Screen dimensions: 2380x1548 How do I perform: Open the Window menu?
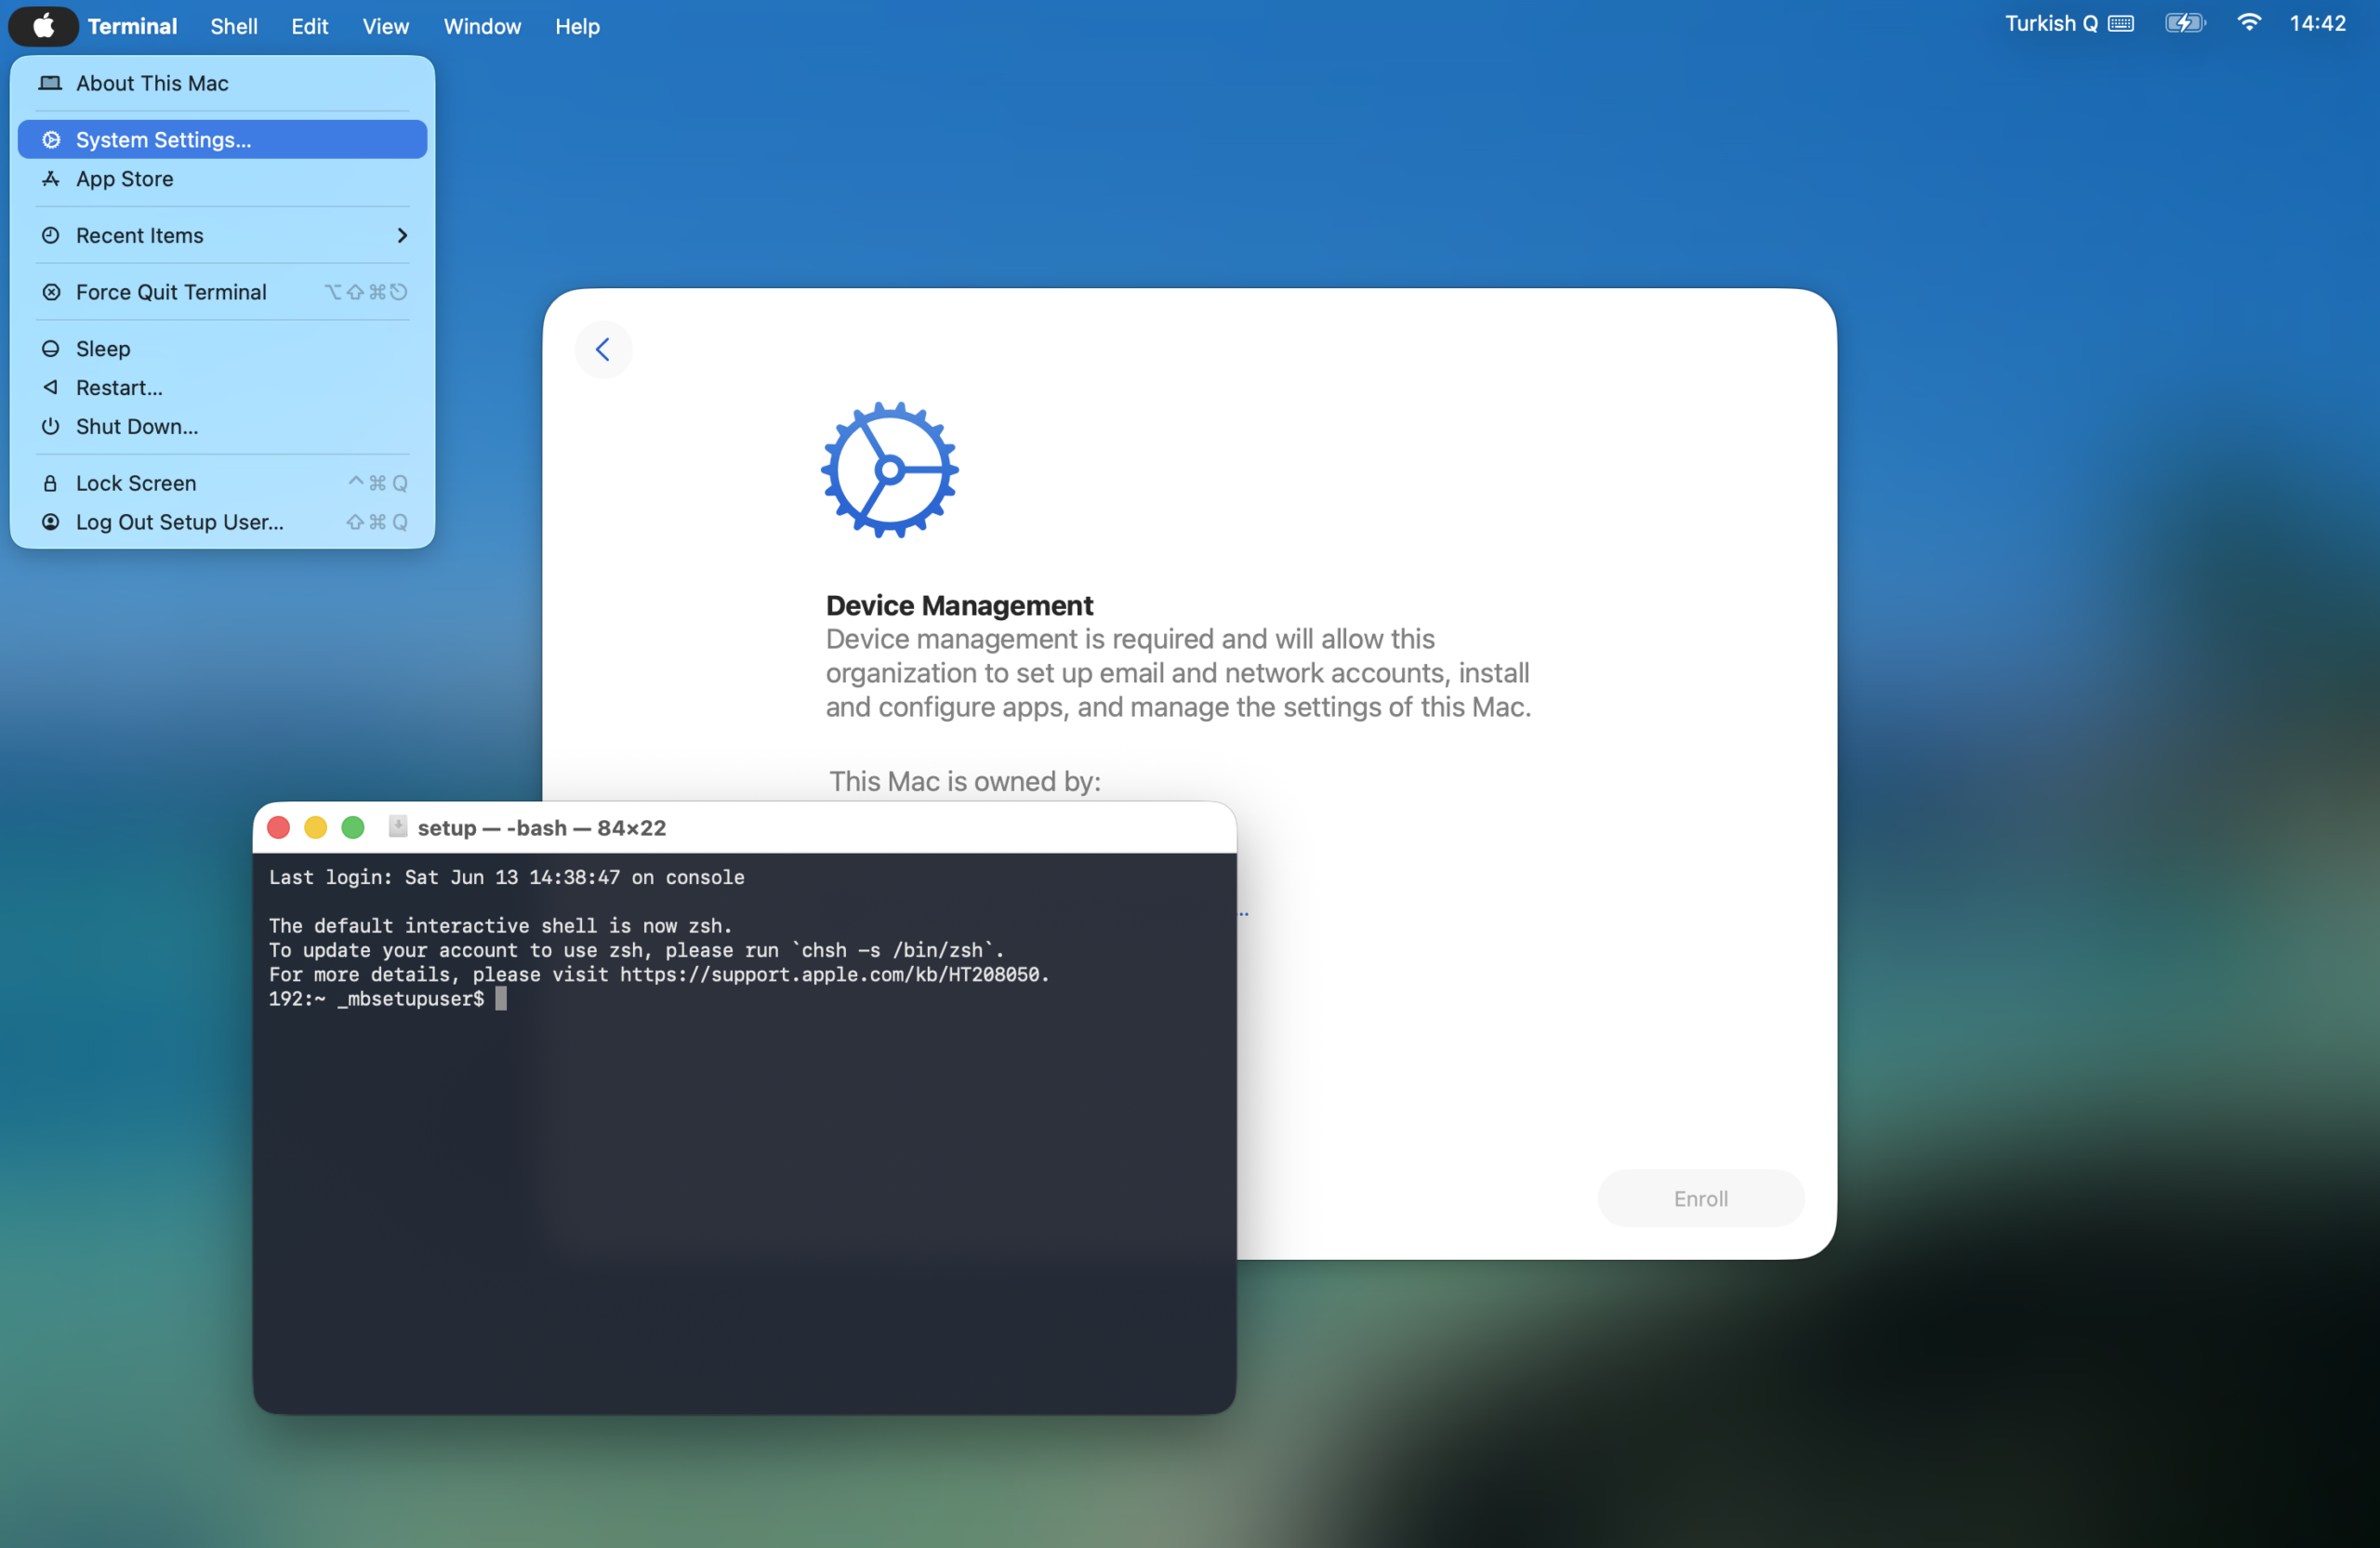[482, 26]
